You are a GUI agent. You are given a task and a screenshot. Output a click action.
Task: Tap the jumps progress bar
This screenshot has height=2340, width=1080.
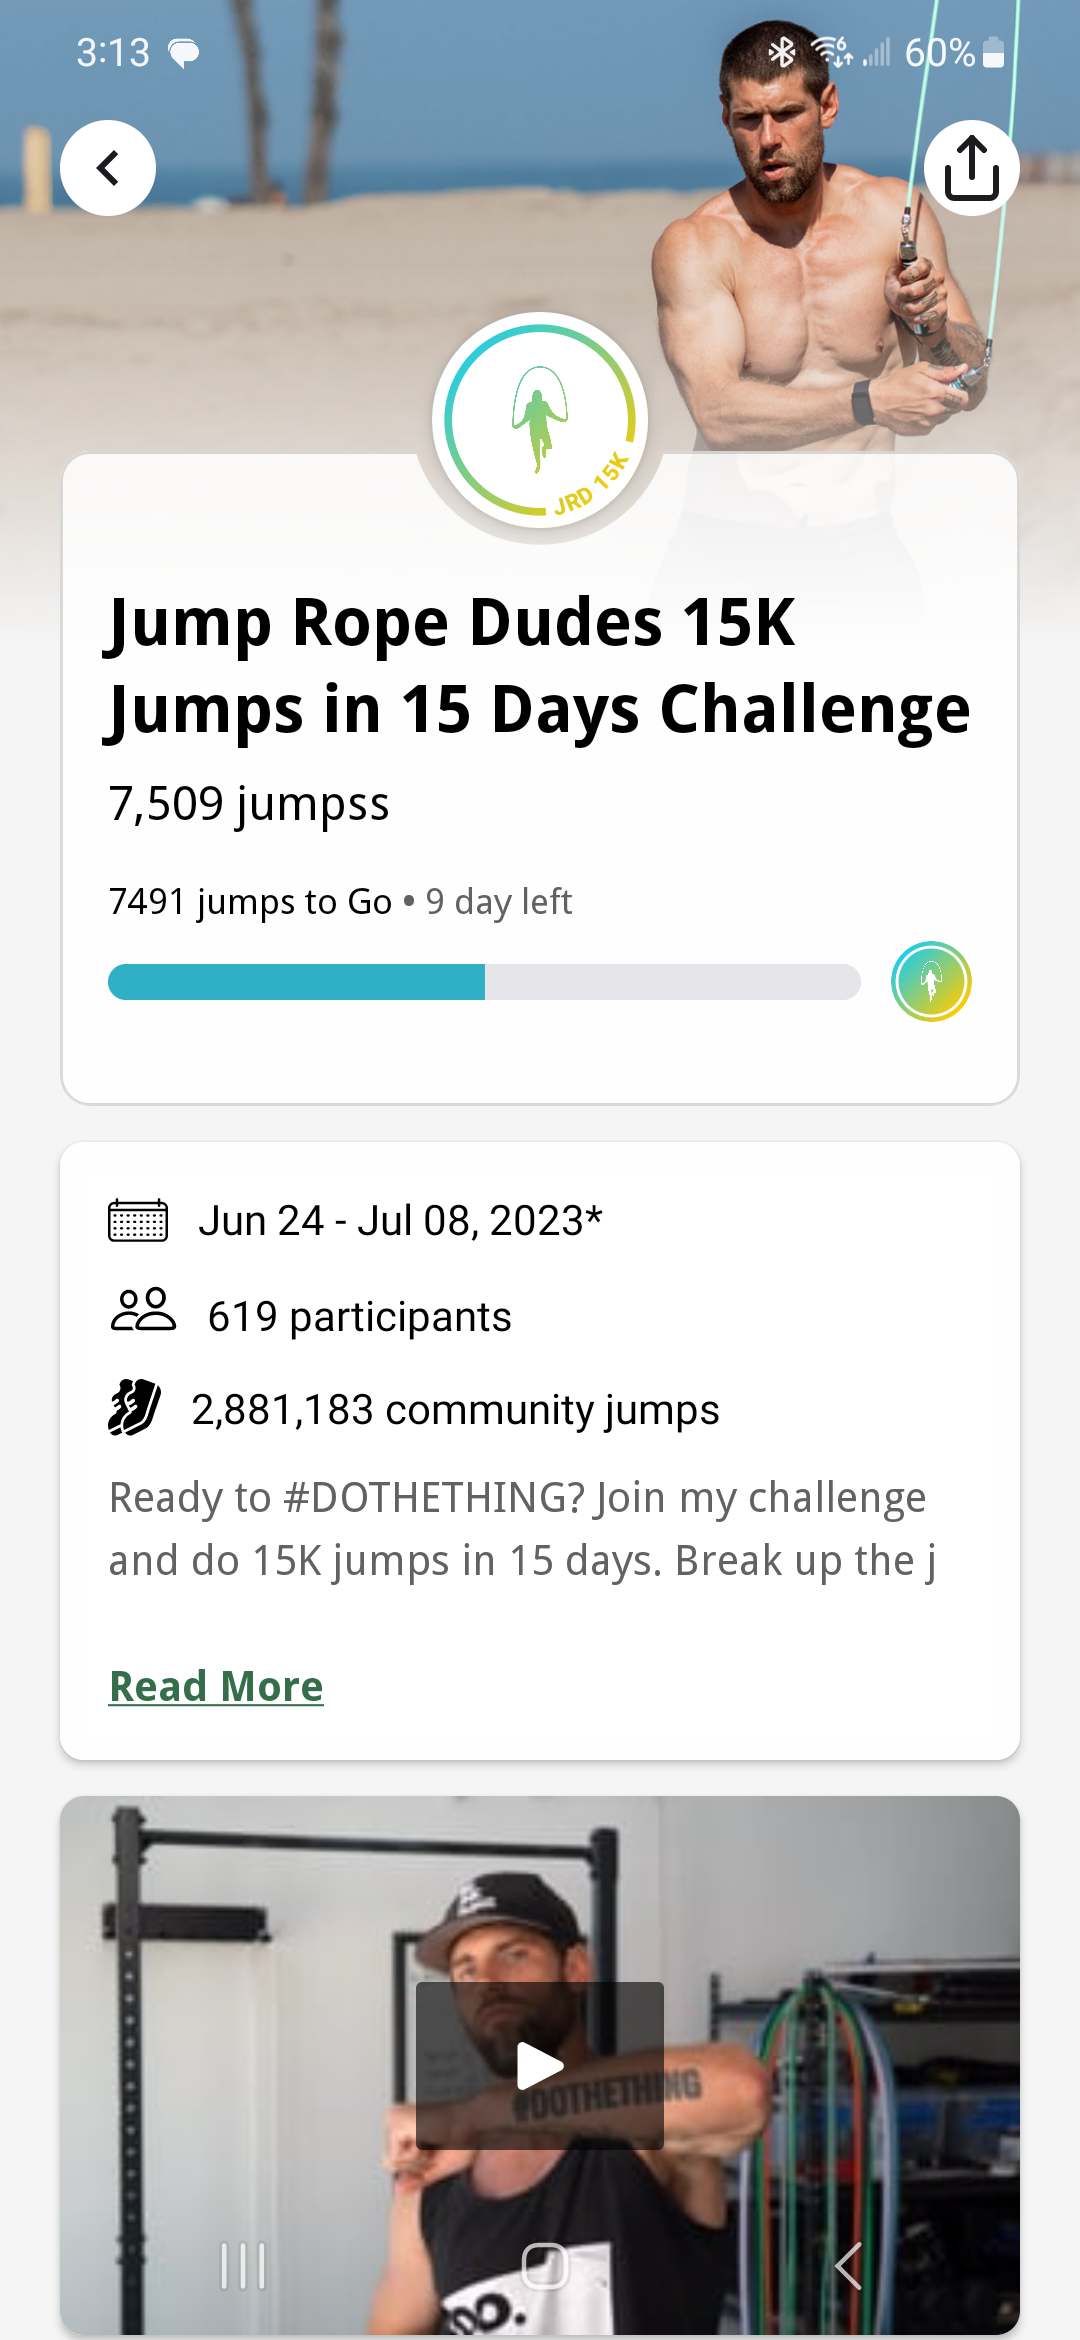[484, 982]
